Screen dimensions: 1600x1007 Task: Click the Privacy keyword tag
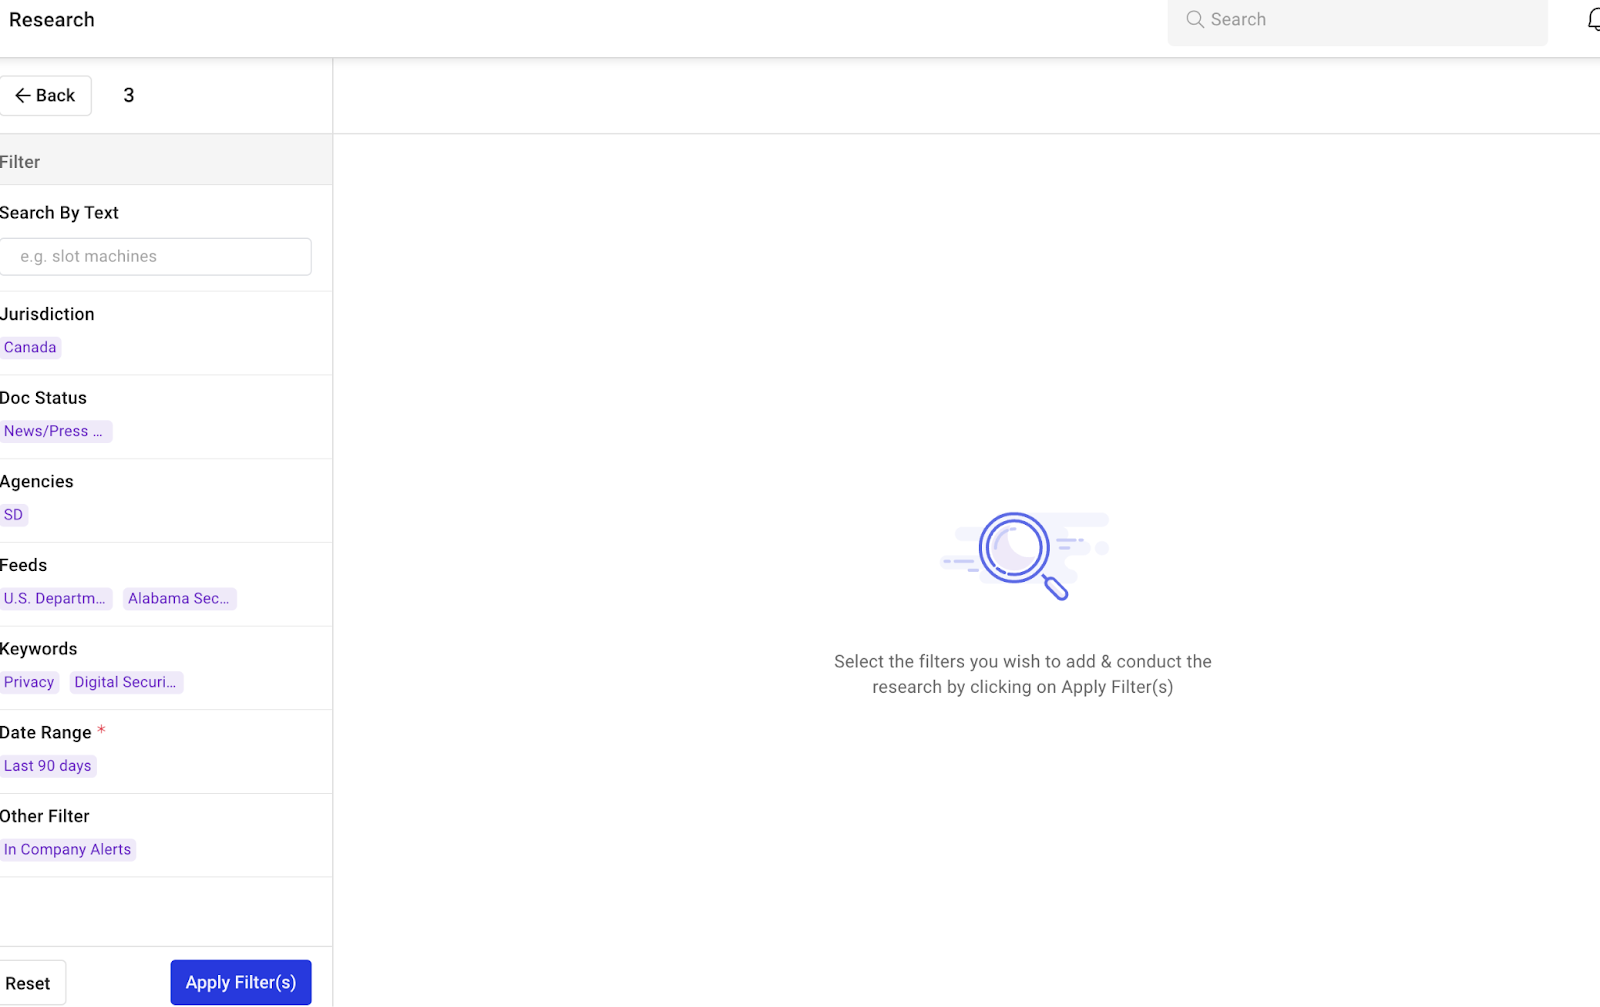coord(29,683)
